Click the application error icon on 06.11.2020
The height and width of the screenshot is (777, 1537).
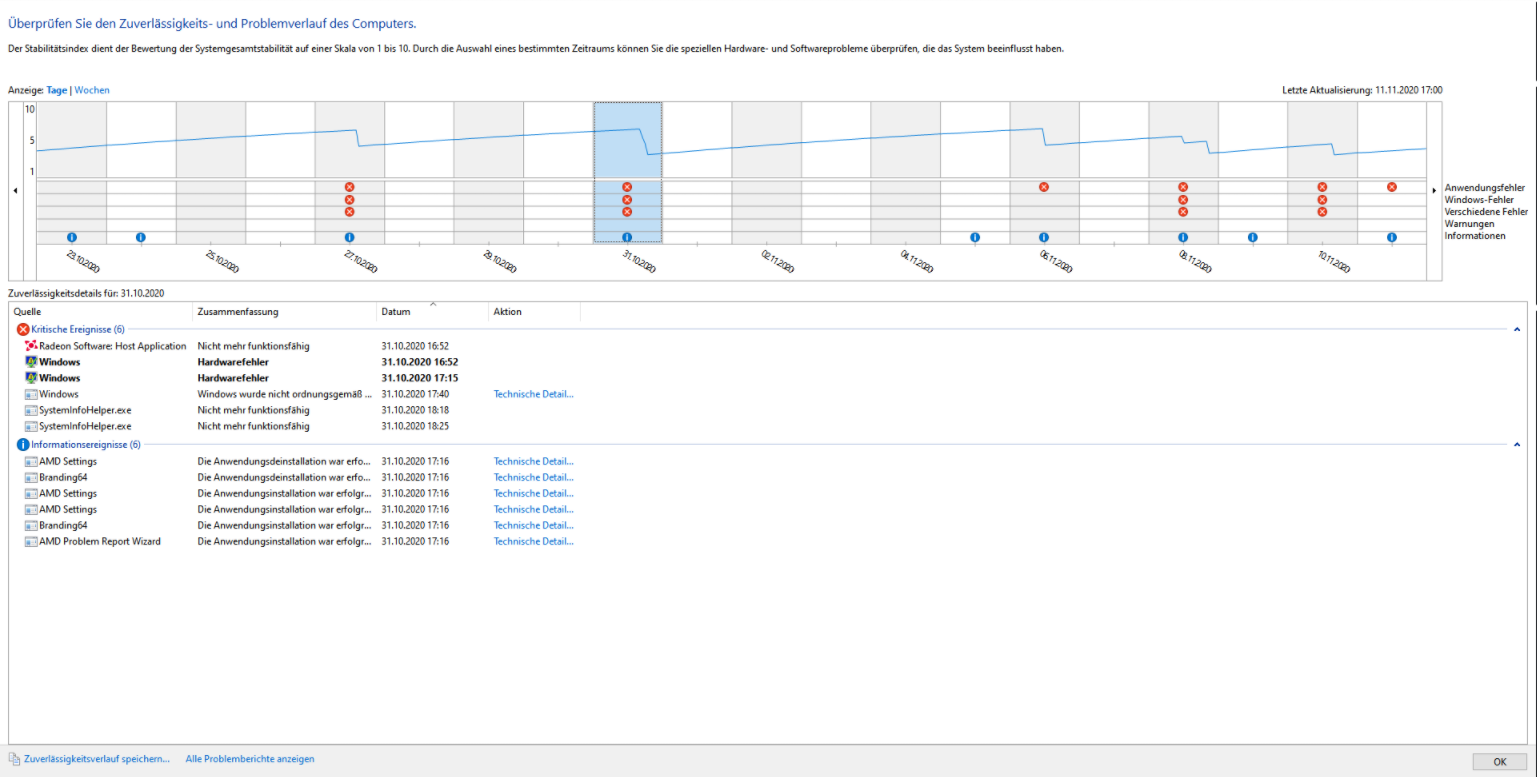coord(1044,187)
